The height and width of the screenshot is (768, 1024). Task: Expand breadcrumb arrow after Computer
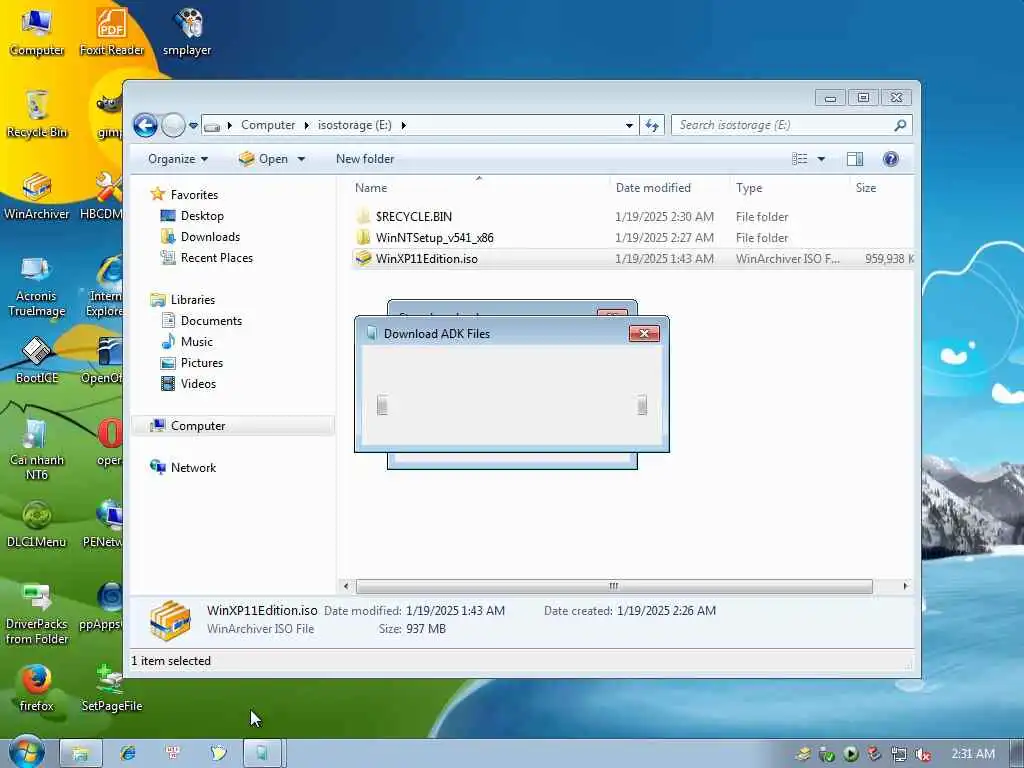point(306,125)
